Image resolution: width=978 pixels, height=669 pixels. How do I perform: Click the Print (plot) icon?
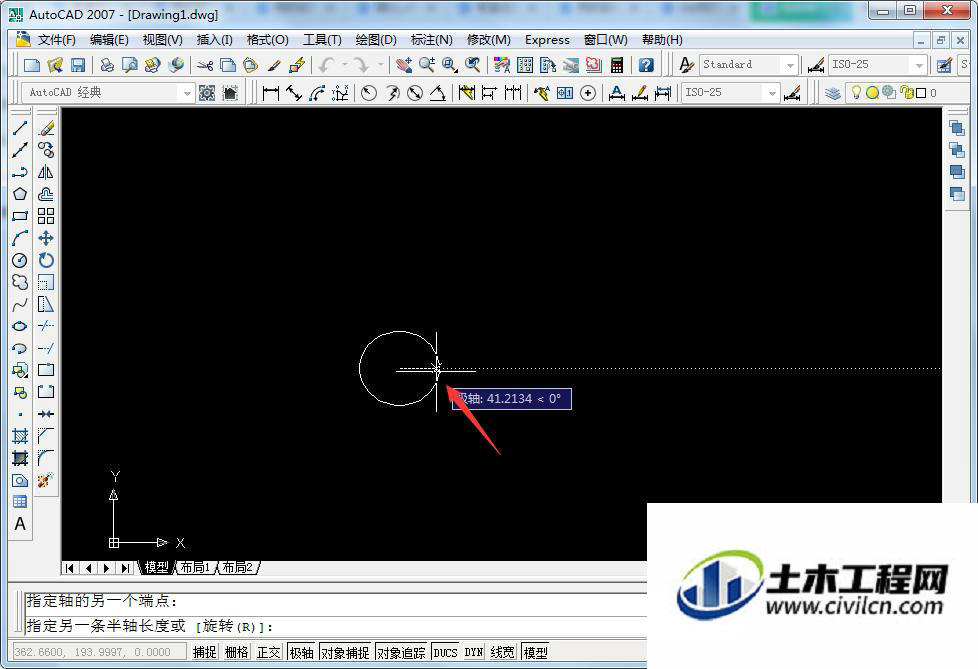(107, 65)
